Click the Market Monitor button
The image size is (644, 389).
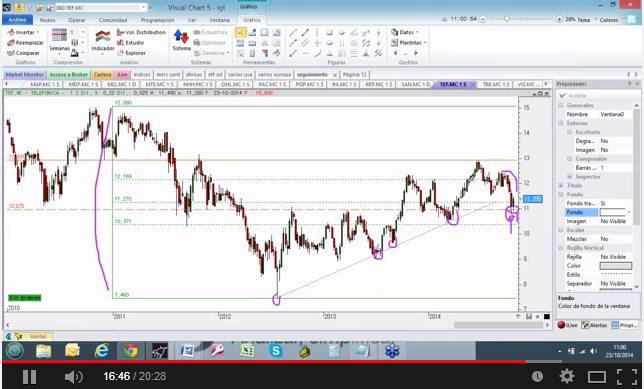coord(25,75)
